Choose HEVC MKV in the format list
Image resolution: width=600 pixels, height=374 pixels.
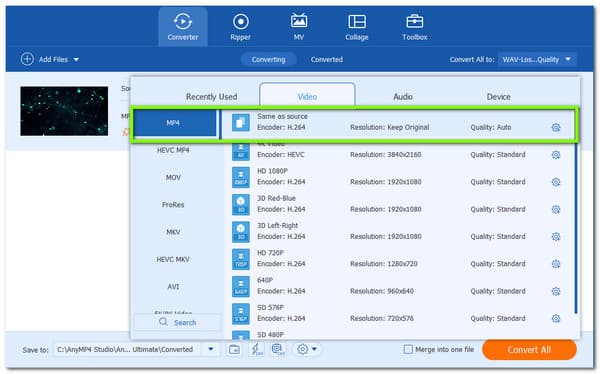pyautogui.click(x=173, y=260)
